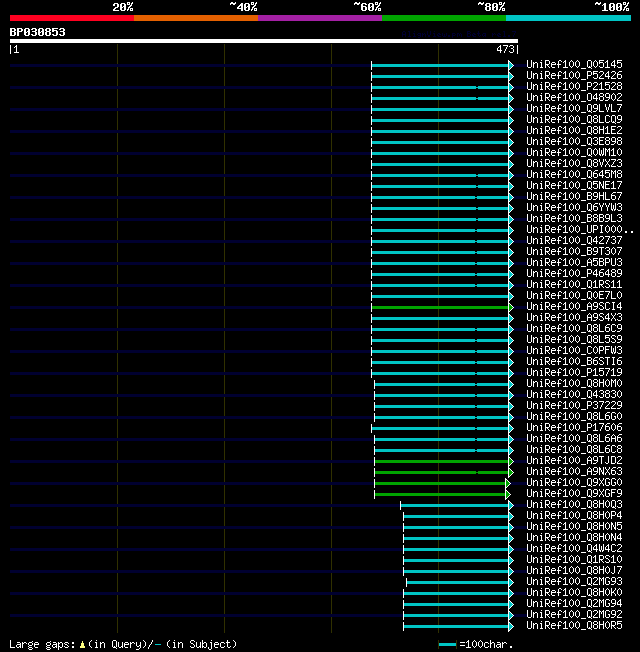Click the green alignment bar for UniRef100_A9SCI4
640x652 pixels.
[442, 308]
